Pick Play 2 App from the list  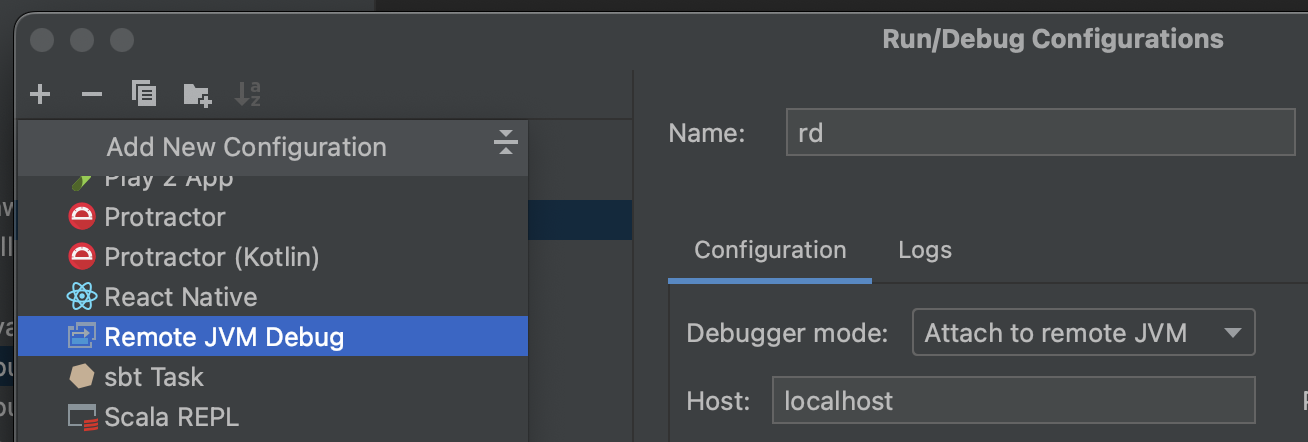pyautogui.click(x=168, y=181)
